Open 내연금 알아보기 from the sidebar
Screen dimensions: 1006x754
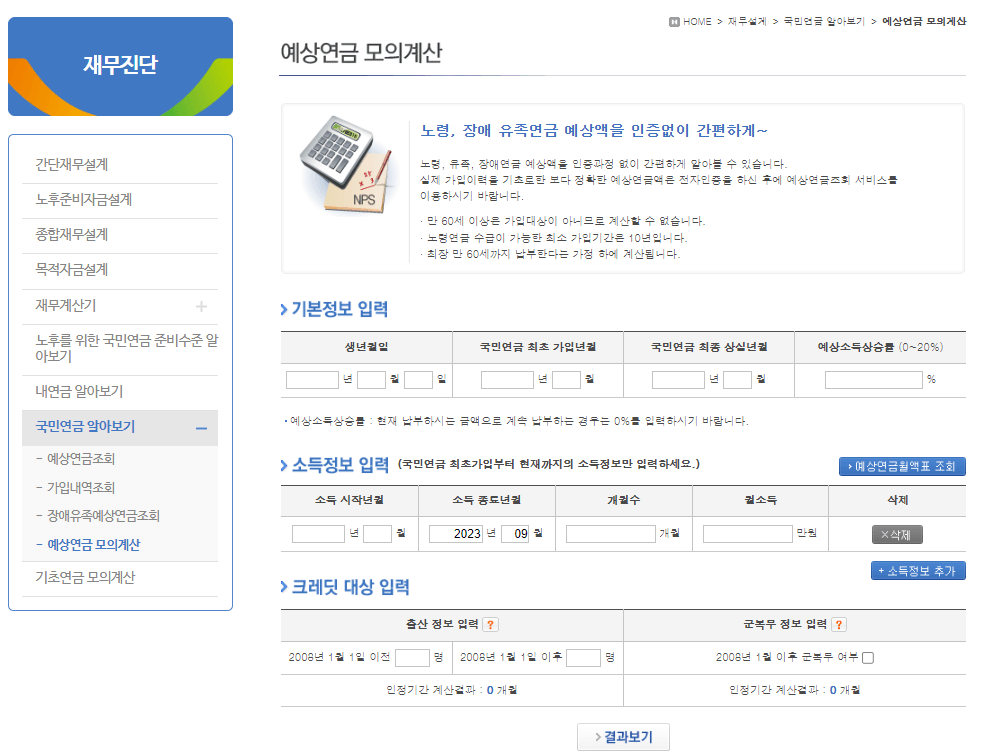[80, 391]
